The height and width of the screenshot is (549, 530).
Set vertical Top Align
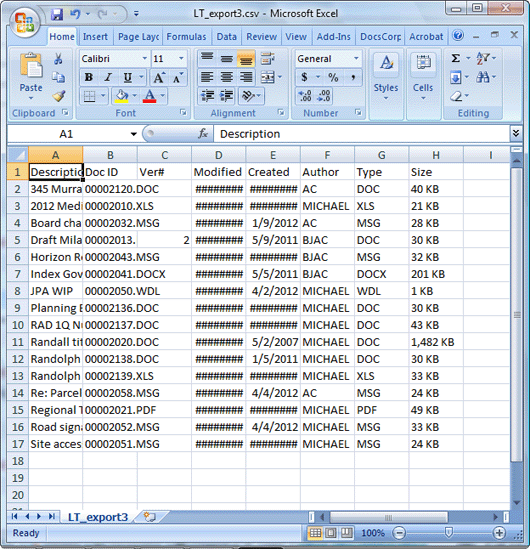(207, 58)
